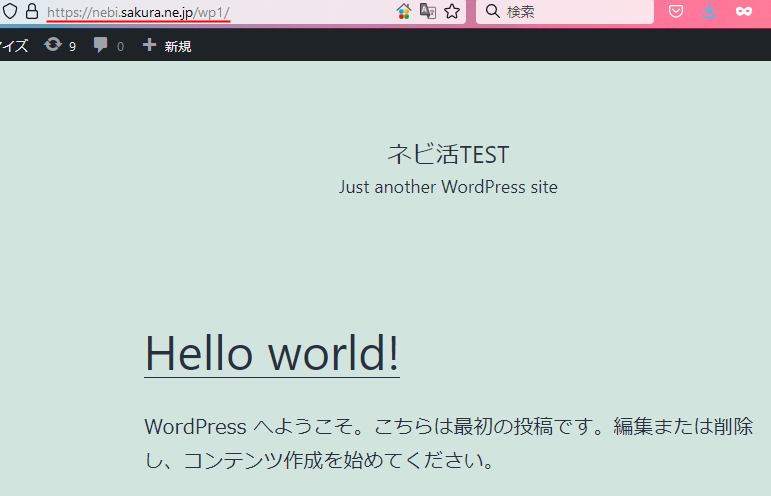Open the Pocket save icon
The width and height of the screenshot is (771, 496).
[676, 12]
